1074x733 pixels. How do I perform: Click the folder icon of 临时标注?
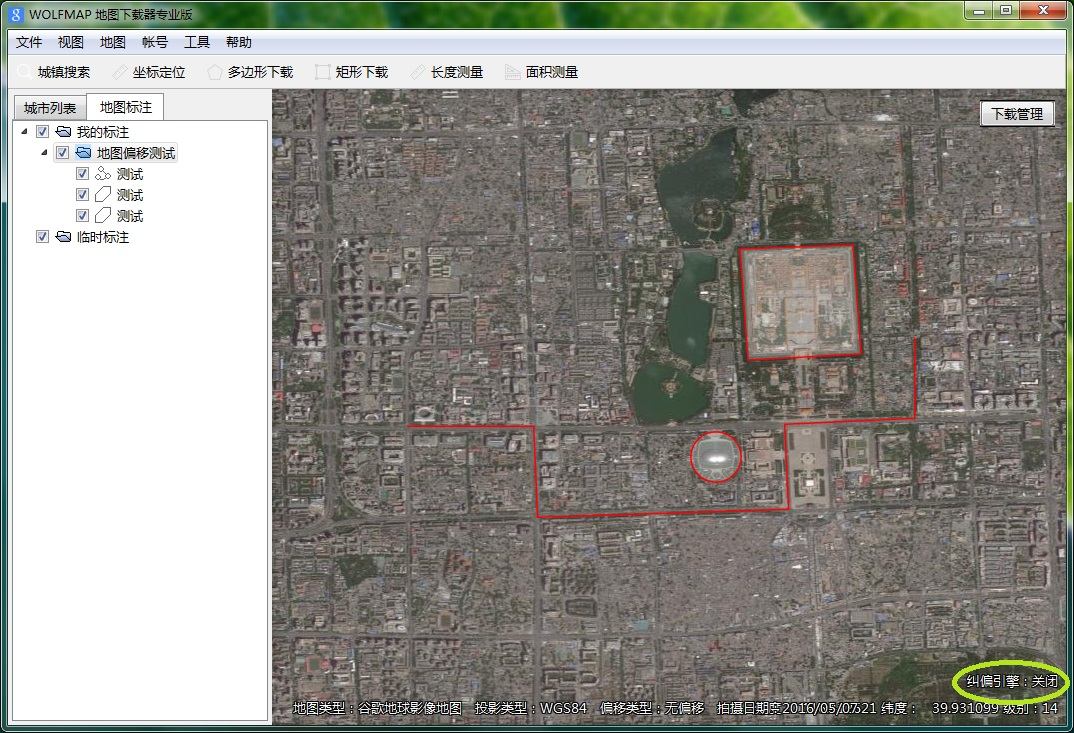coord(63,237)
